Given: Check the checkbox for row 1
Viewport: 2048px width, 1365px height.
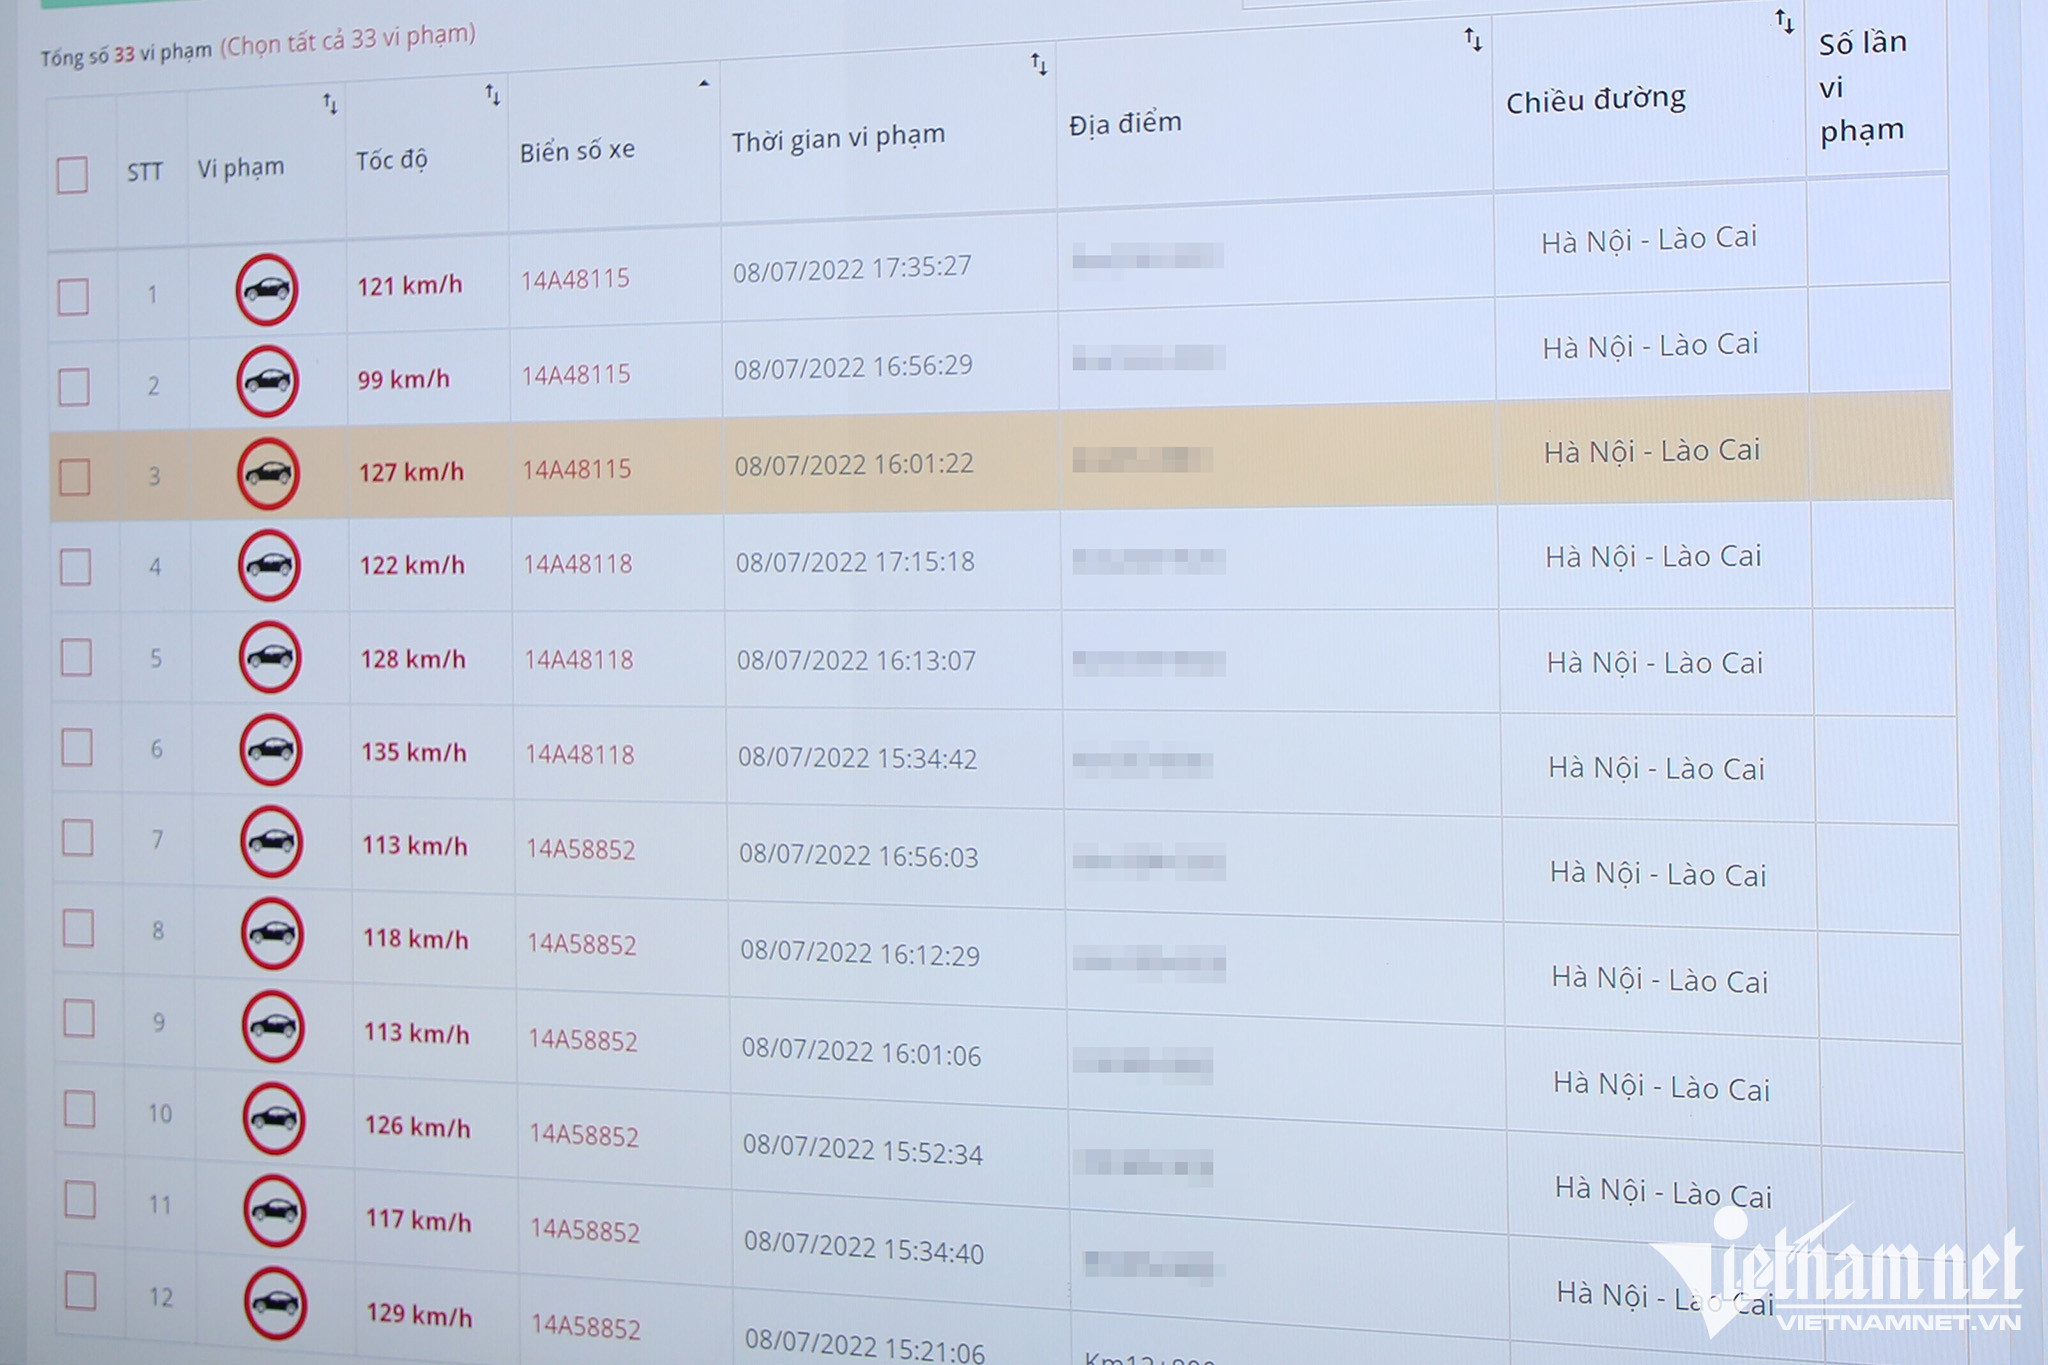Looking at the screenshot, I should coord(73,297).
